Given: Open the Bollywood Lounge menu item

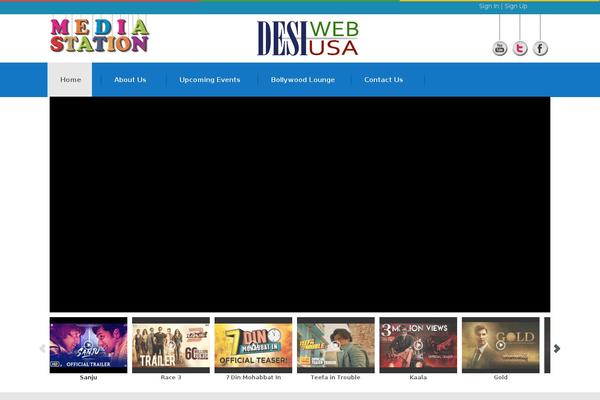Looking at the screenshot, I should click(303, 80).
